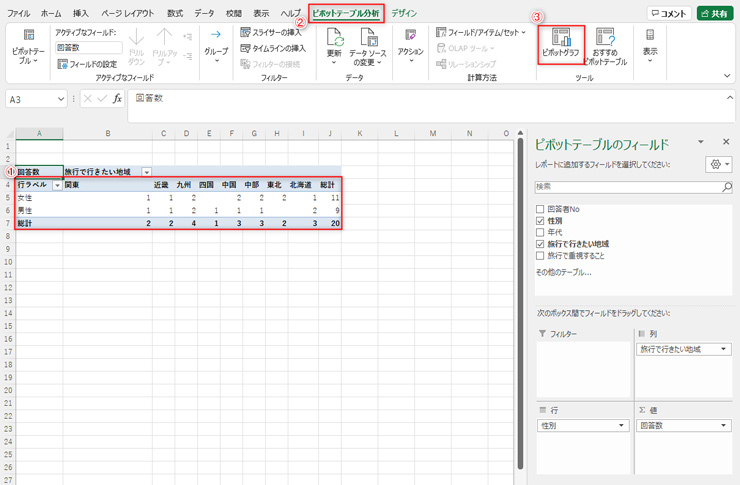Click the field list 検索 search box
Image resolution: width=740 pixels, height=485 pixels.
[x=627, y=187]
